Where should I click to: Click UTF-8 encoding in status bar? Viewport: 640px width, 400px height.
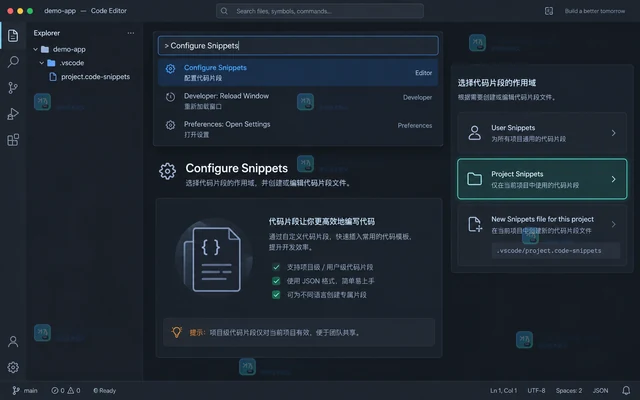(536, 391)
